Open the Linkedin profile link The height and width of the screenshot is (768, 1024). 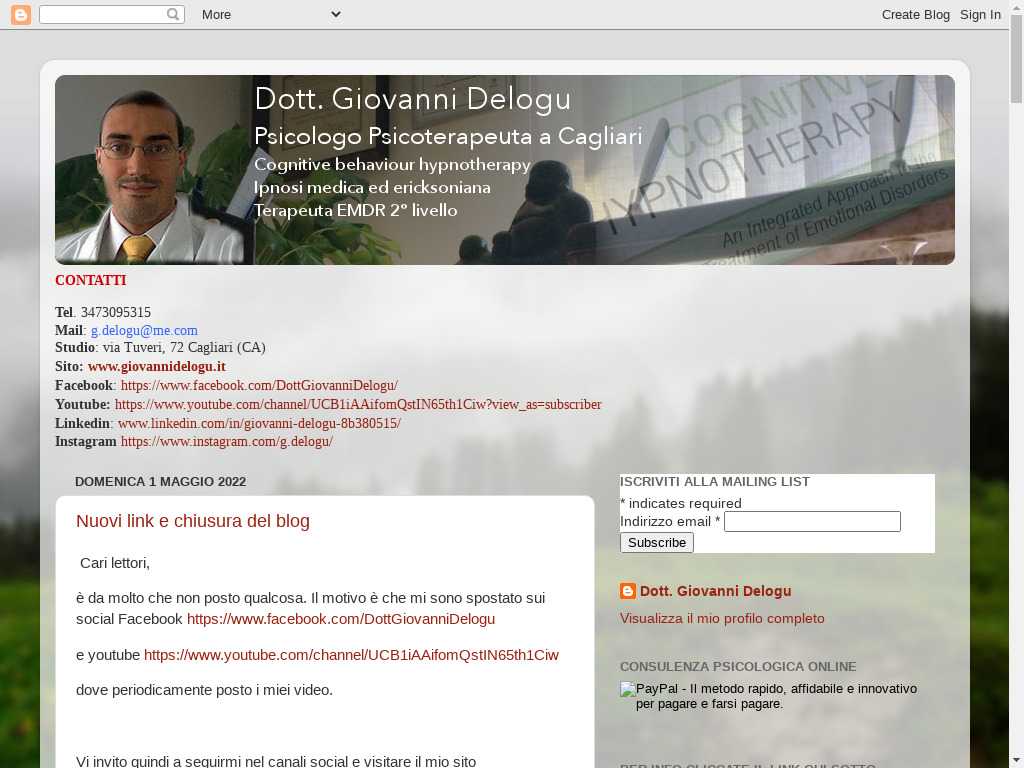tap(259, 423)
